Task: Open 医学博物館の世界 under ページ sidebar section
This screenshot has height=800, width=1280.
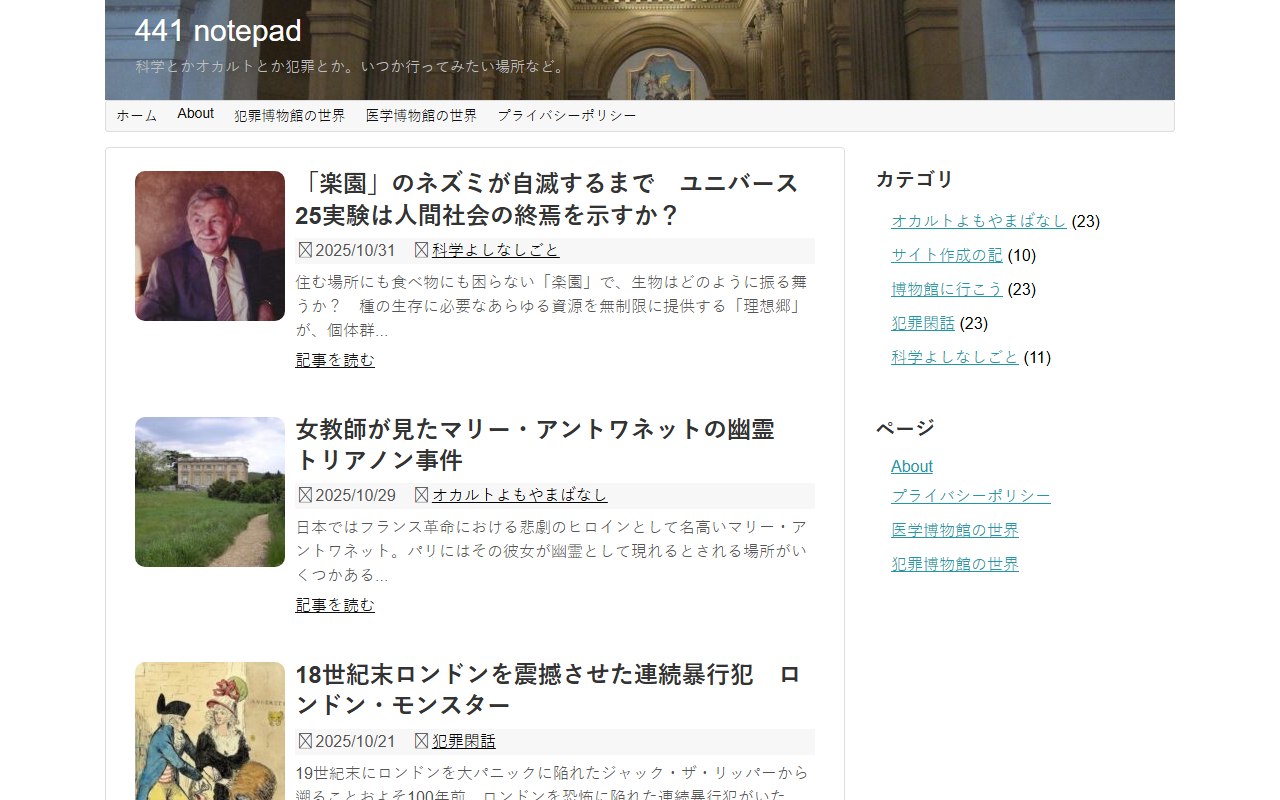Action: point(955,530)
